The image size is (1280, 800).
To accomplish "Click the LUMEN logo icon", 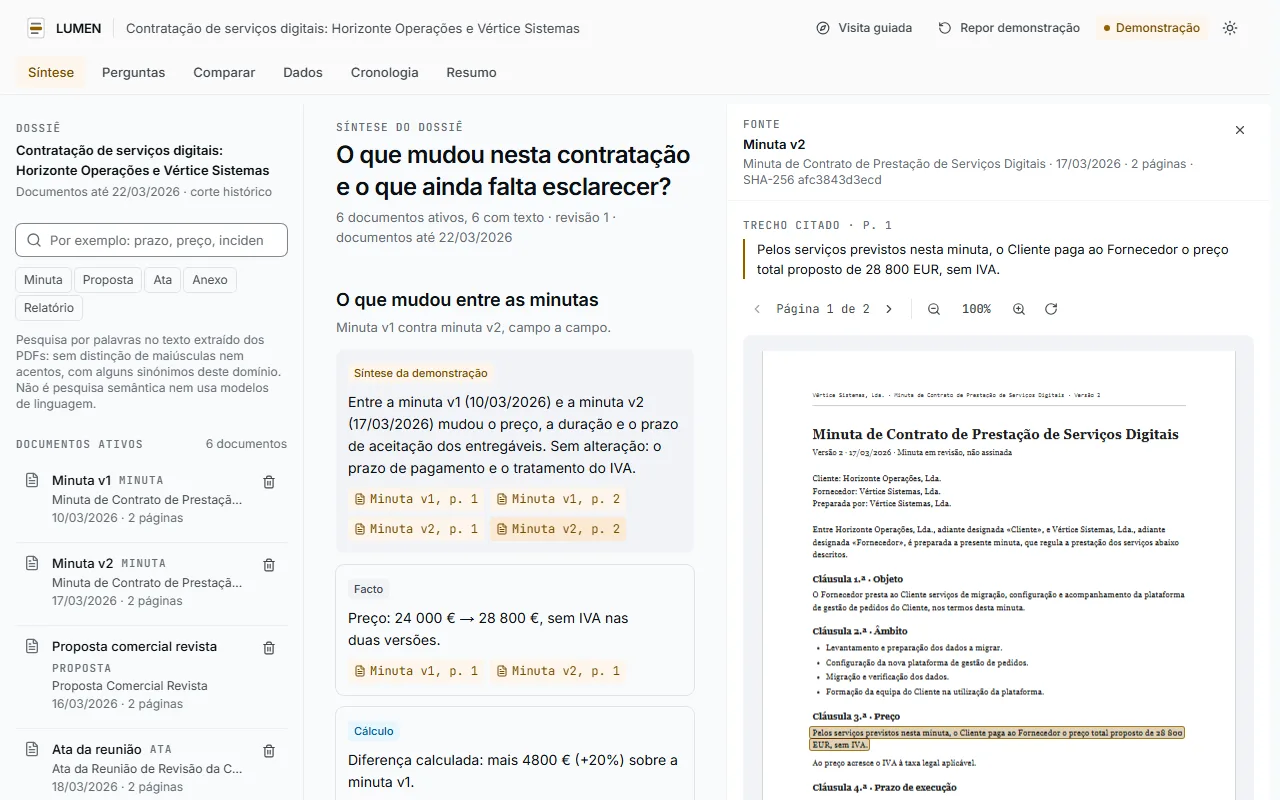I will (36, 28).
